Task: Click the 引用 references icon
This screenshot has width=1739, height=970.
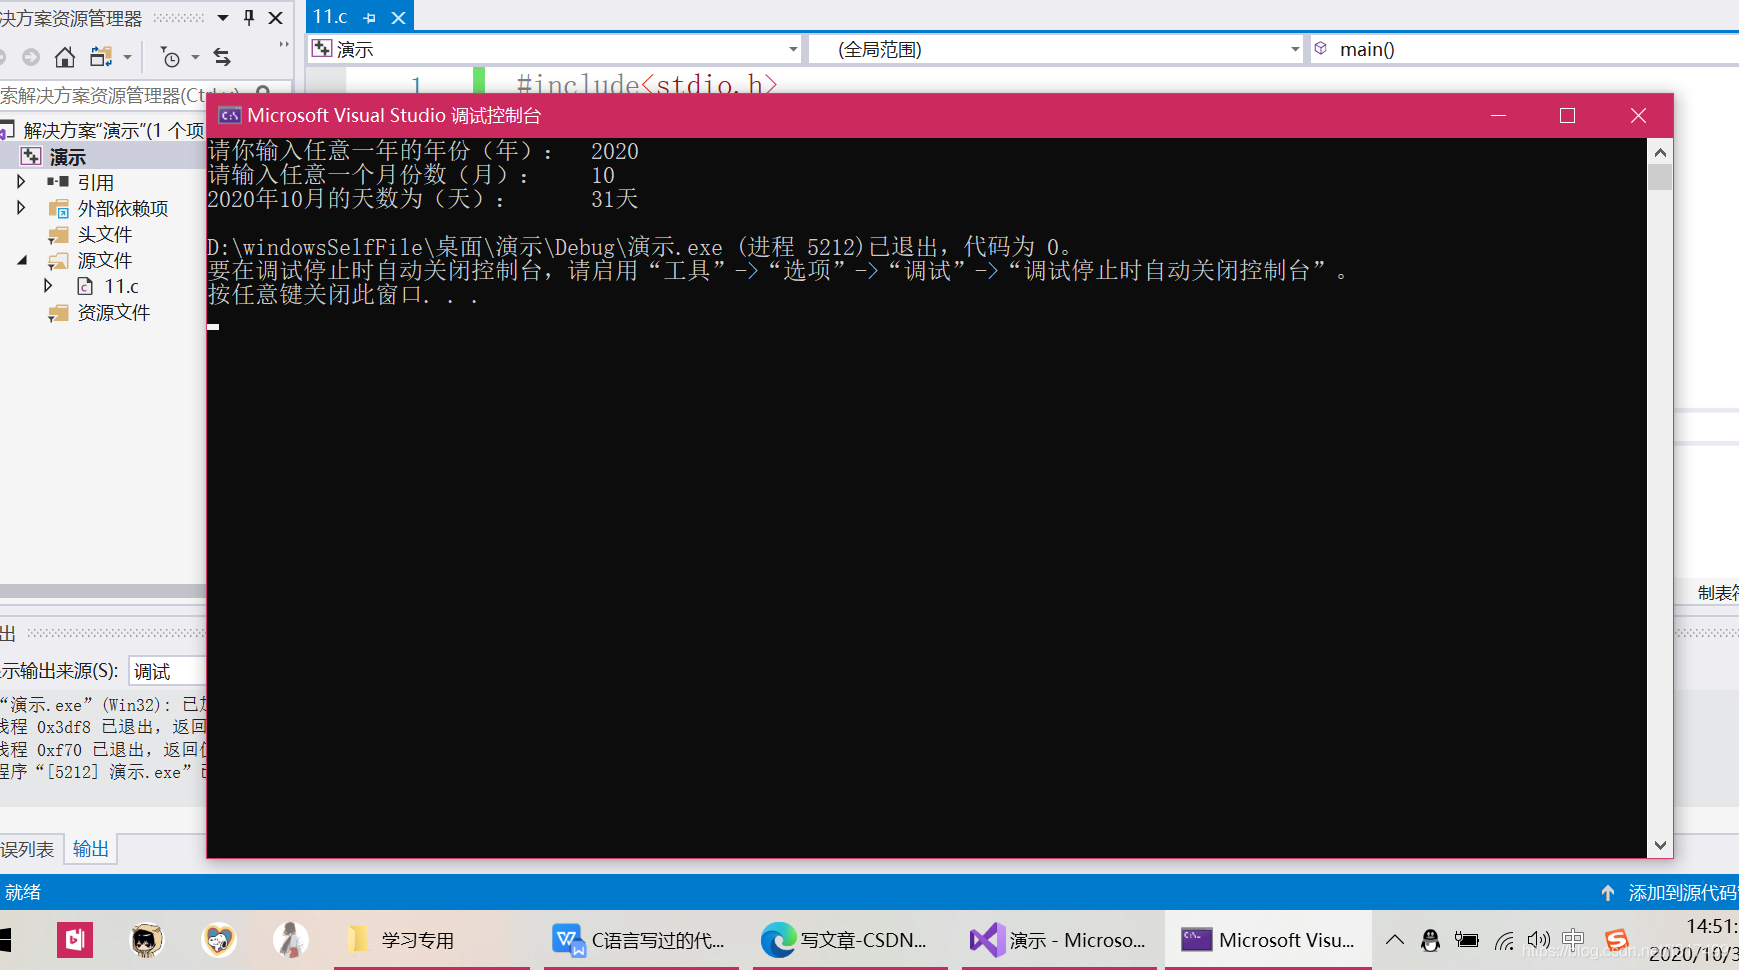Action: pos(58,182)
